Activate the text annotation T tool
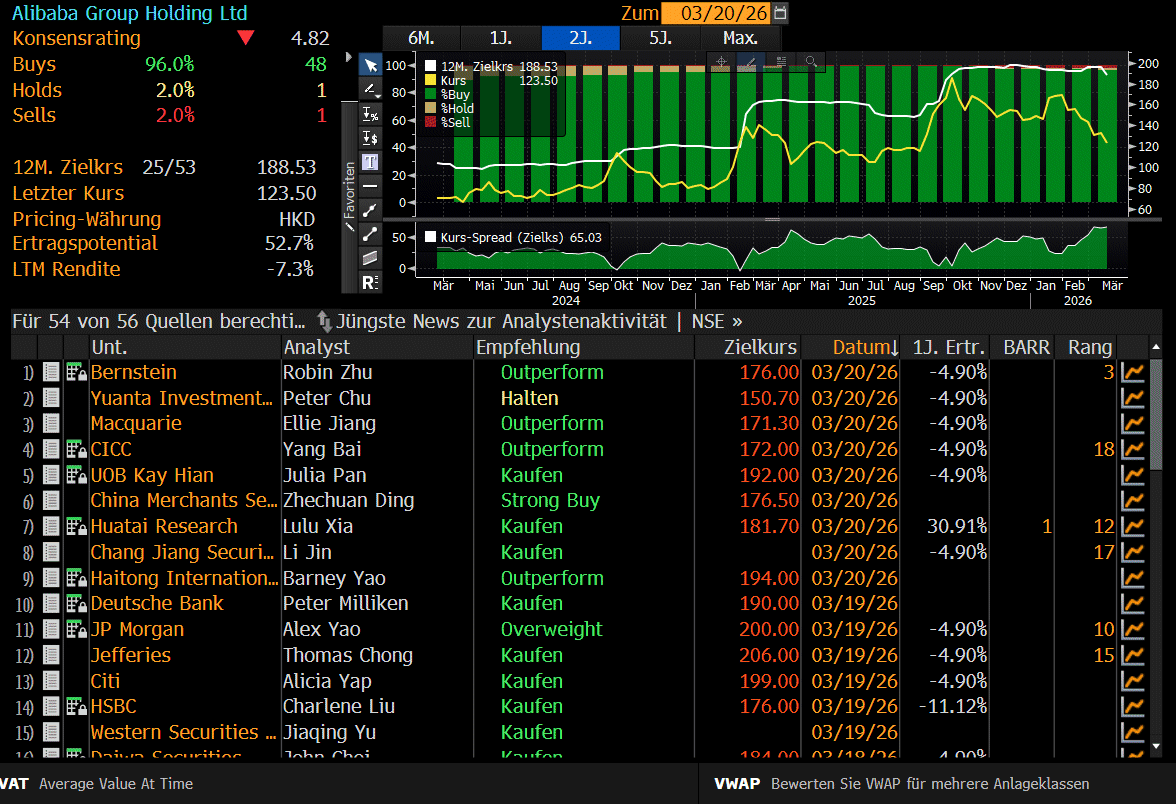 point(370,161)
